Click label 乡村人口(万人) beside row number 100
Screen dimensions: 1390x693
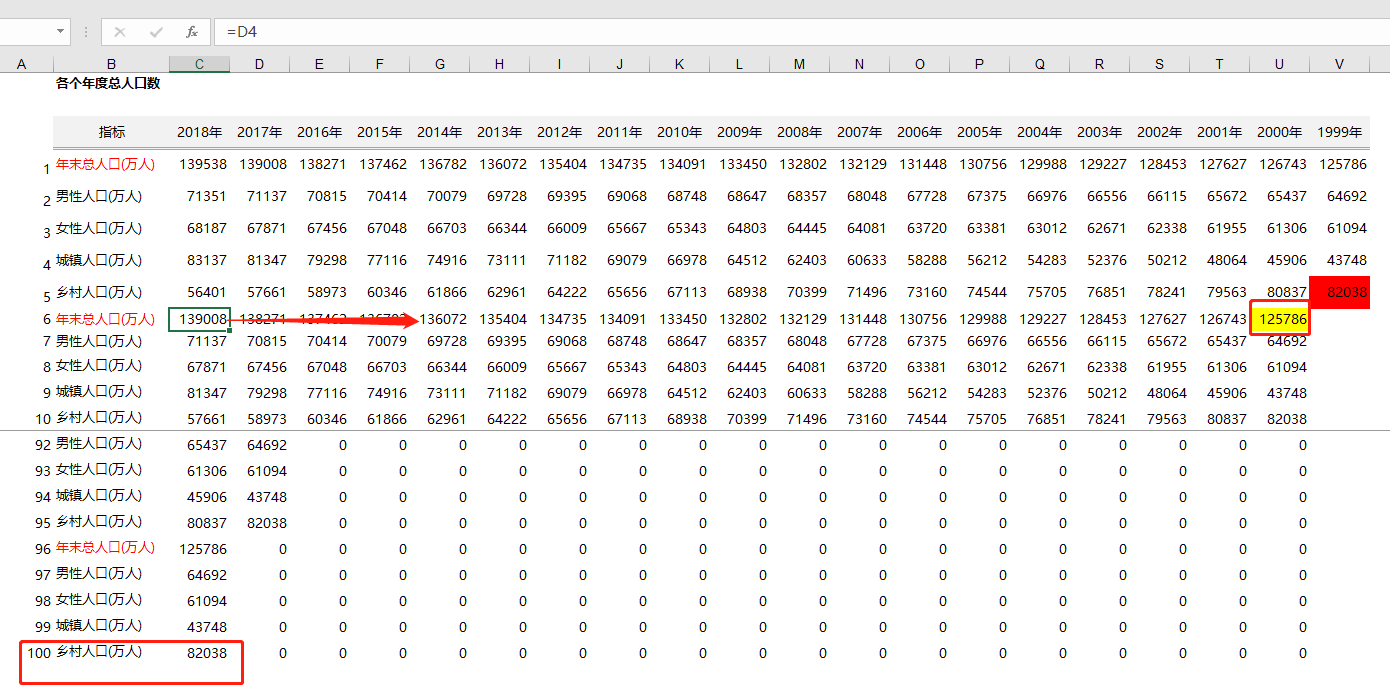(x=98, y=651)
